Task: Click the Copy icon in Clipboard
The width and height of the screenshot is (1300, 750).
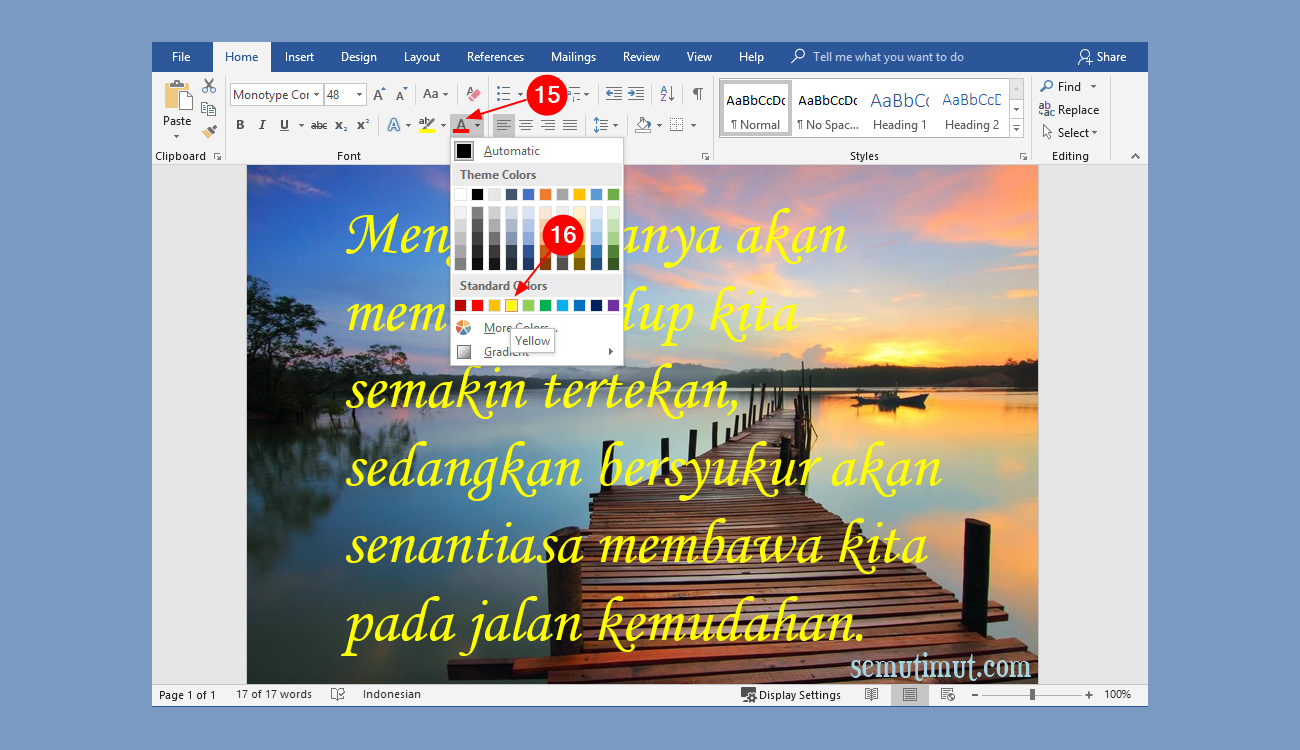Action: click(x=209, y=109)
